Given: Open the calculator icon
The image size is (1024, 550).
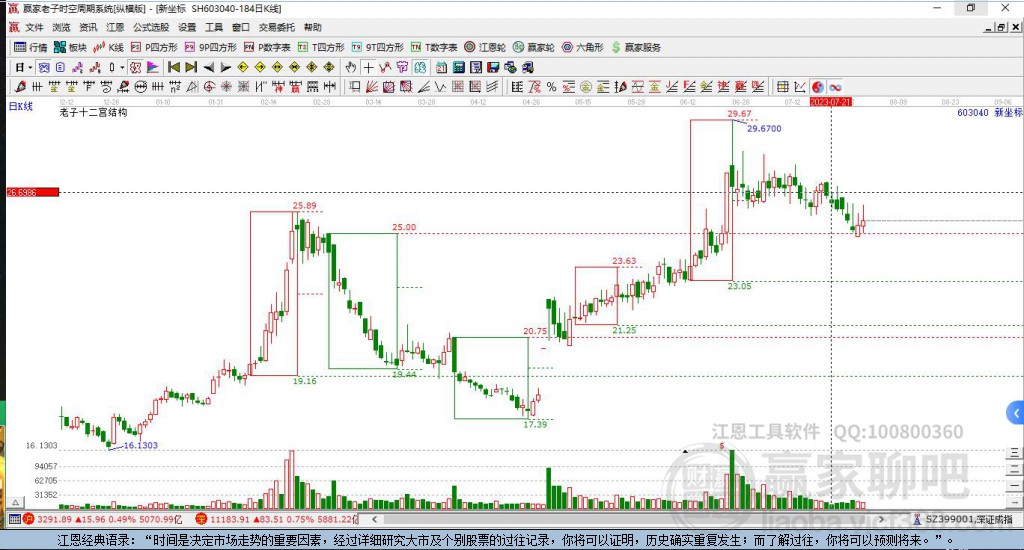Looking at the screenshot, I should click(458, 67).
